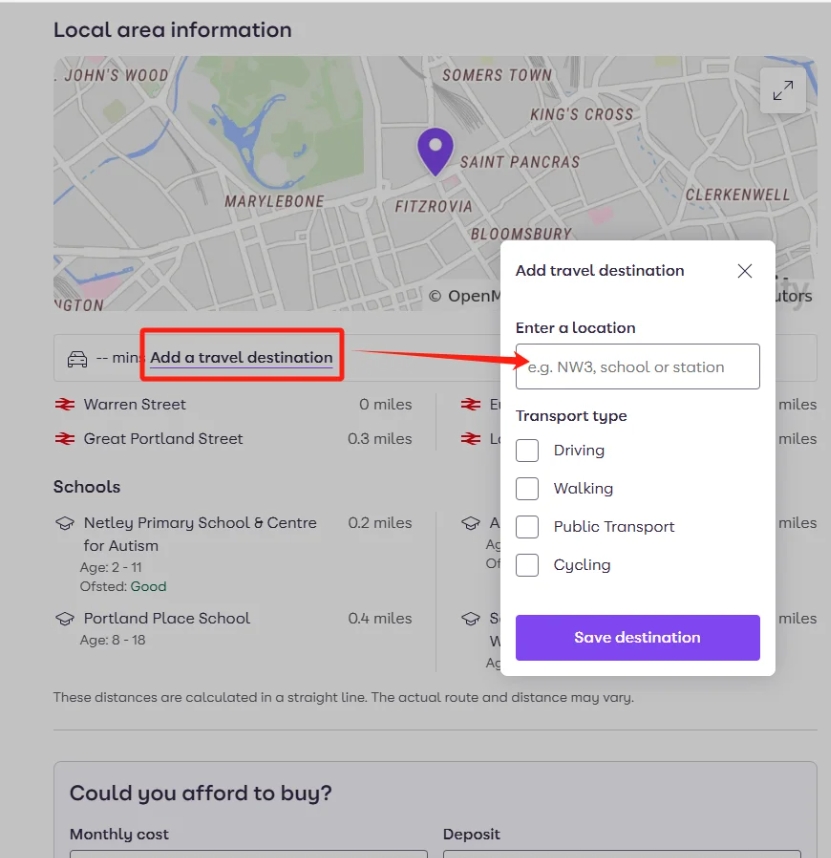Click the rail icon beside Great Portland Street
The height and width of the screenshot is (858, 831).
(x=65, y=439)
